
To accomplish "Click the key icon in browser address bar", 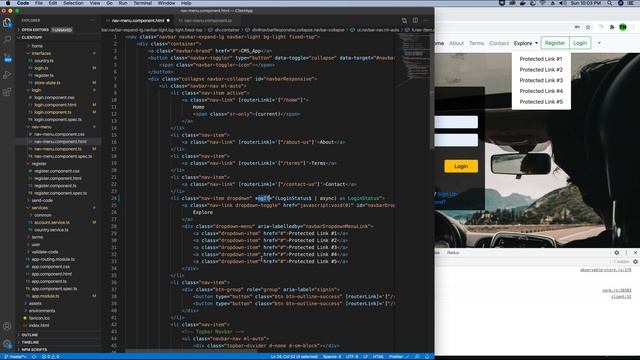I will point(577,27).
